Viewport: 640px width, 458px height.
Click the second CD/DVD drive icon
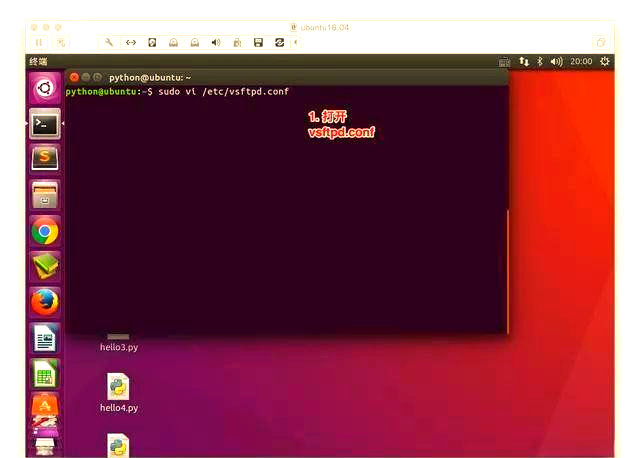[x=195, y=42]
